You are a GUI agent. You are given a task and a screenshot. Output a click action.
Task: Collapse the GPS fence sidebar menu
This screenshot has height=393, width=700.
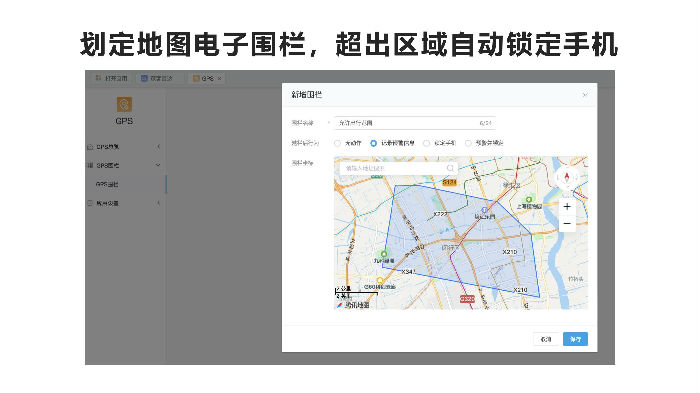pos(158,165)
